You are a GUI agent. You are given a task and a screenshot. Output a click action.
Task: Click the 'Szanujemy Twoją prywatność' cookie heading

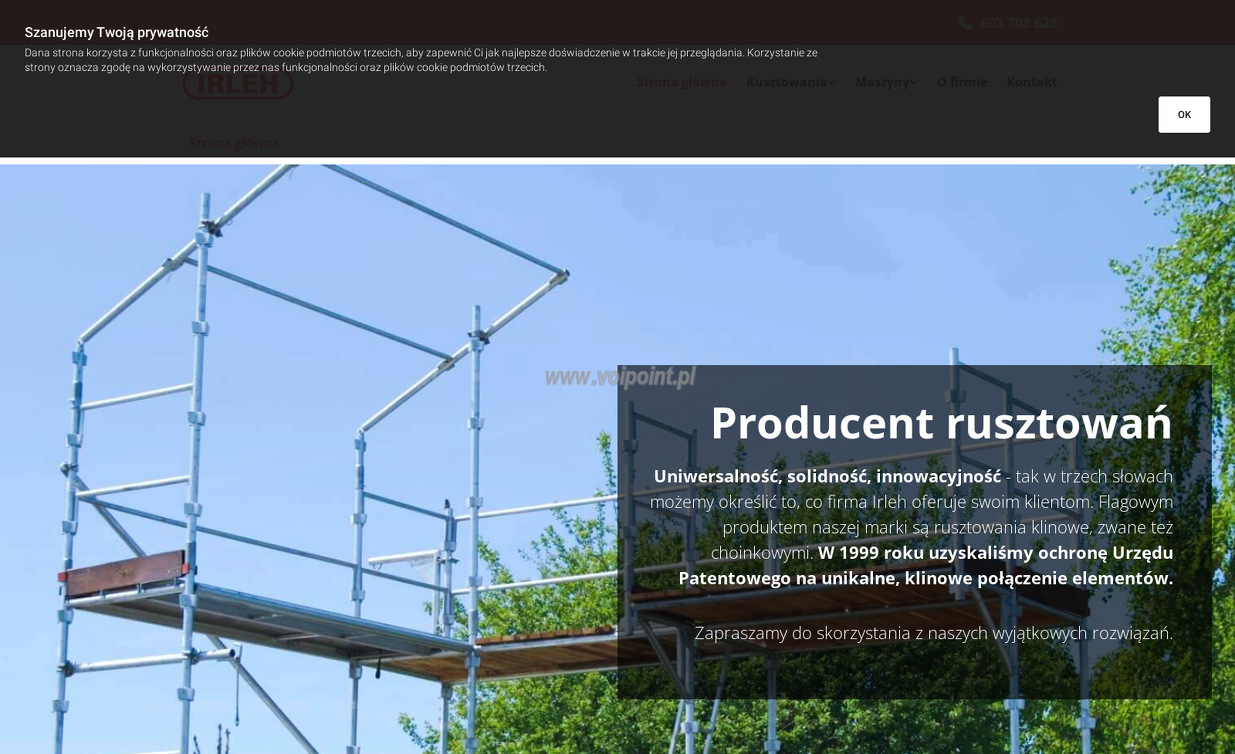coord(117,33)
